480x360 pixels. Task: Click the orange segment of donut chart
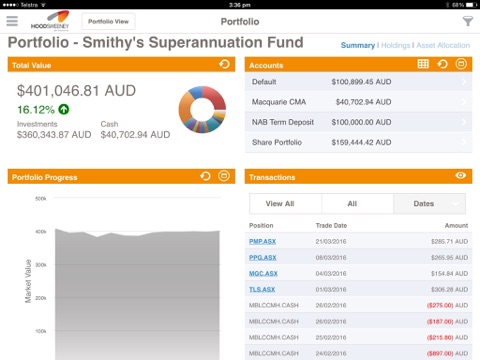pyautogui.click(x=186, y=107)
